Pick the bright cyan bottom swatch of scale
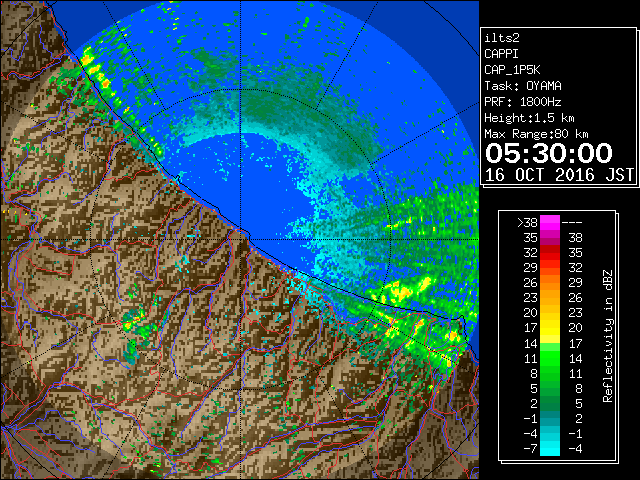Screen dimensions: 640x480 (550, 449)
